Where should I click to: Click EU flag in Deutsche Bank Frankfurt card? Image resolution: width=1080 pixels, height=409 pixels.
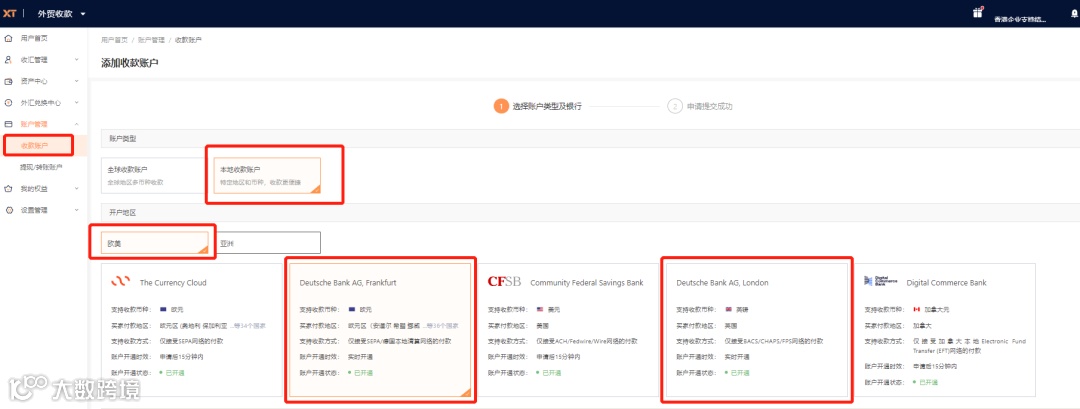pos(352,309)
